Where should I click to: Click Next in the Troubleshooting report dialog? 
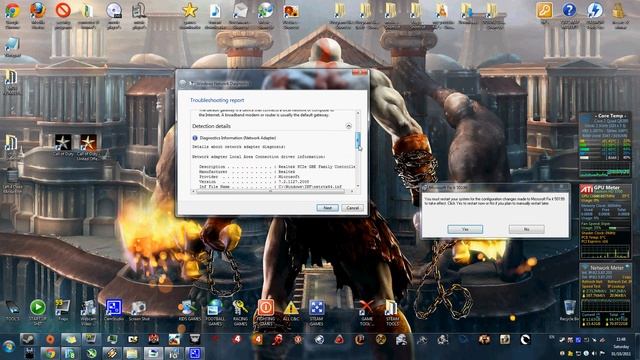(327, 208)
